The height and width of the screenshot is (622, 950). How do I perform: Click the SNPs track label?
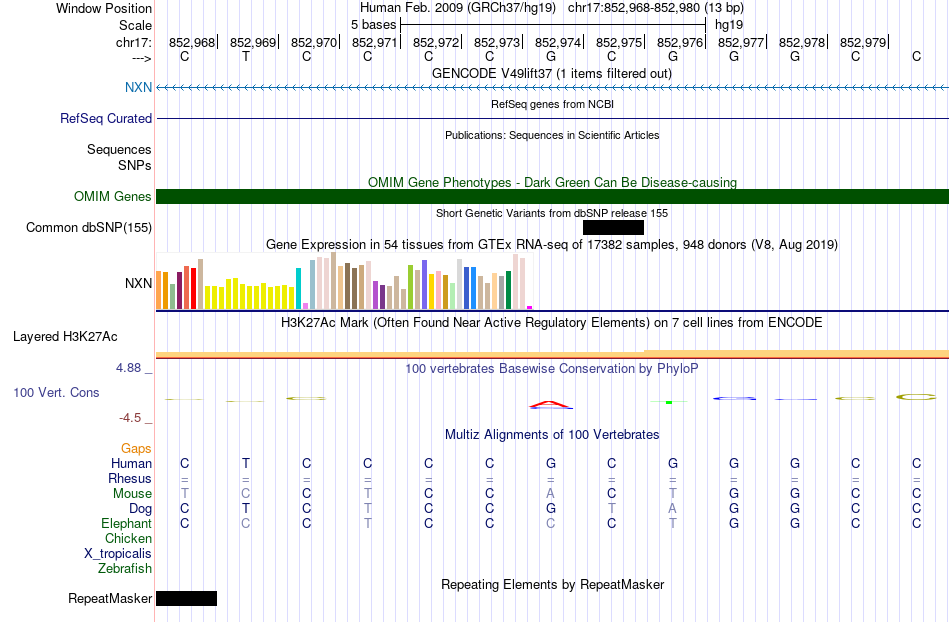[x=135, y=165]
